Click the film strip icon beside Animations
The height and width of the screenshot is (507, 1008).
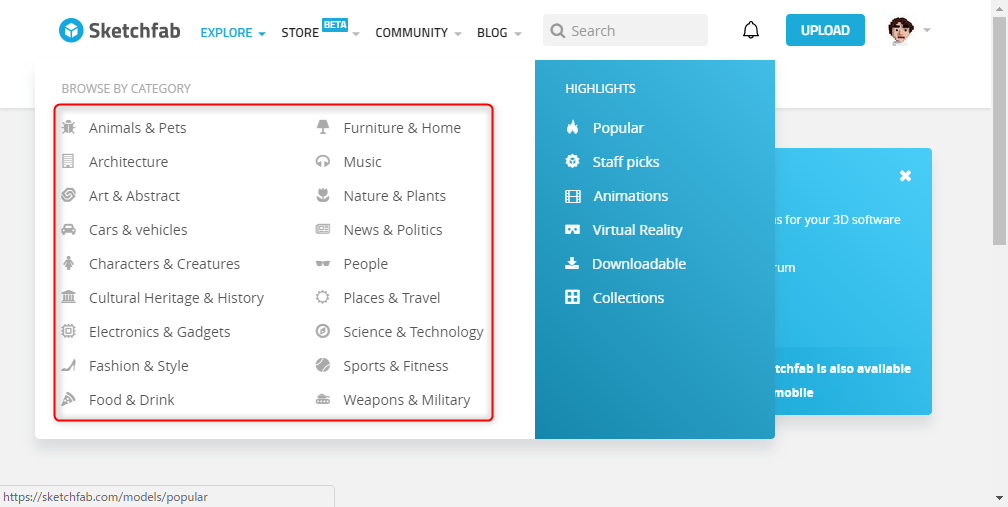click(x=573, y=196)
